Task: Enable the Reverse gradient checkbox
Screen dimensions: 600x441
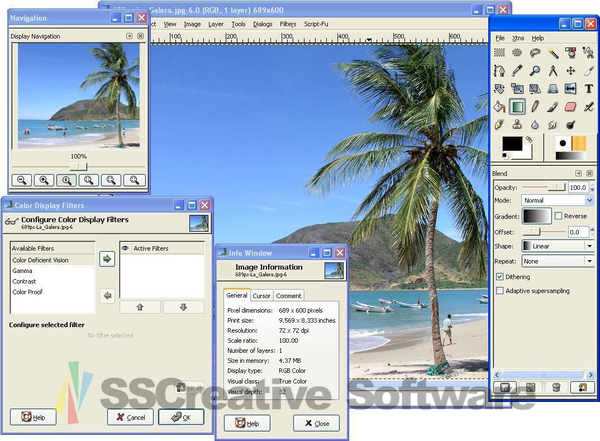Action: tap(558, 216)
